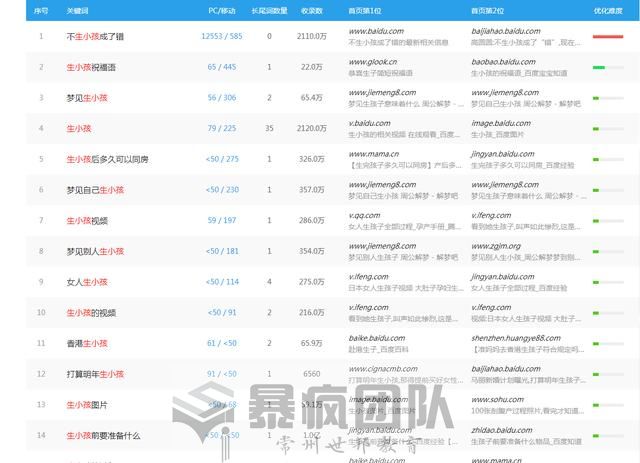
Task: Click the difficulty bar for 香港生小孩
Action: click(608, 343)
